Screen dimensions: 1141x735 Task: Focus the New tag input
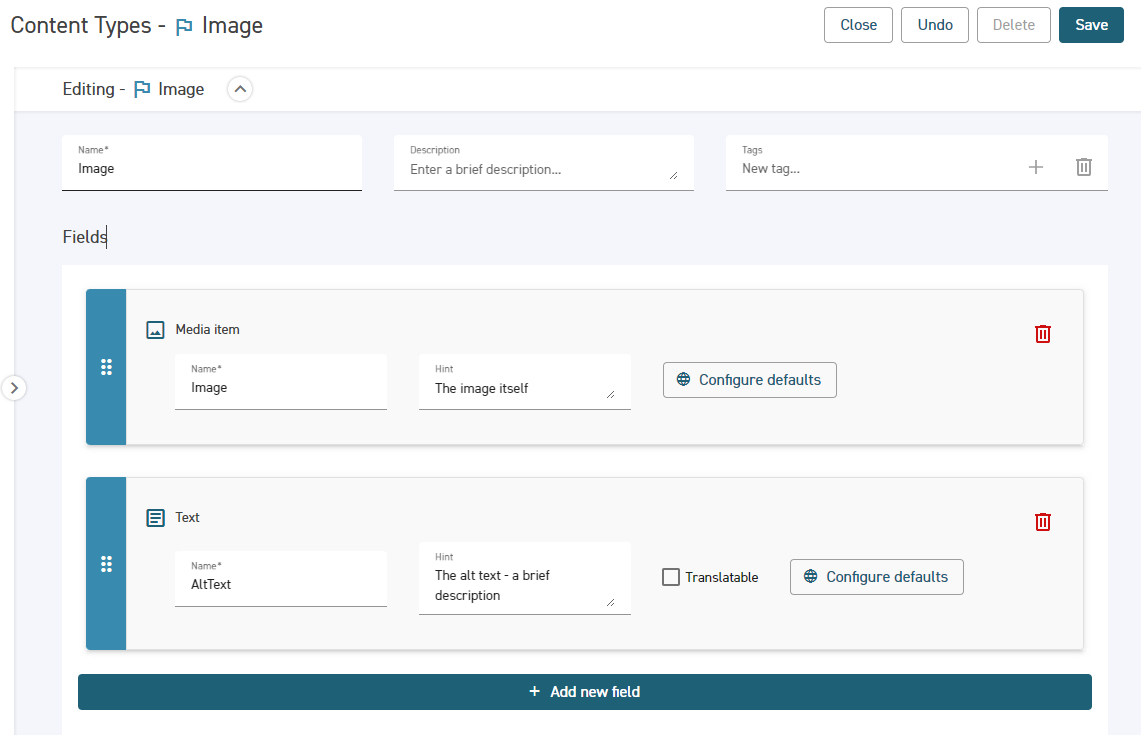click(x=870, y=169)
